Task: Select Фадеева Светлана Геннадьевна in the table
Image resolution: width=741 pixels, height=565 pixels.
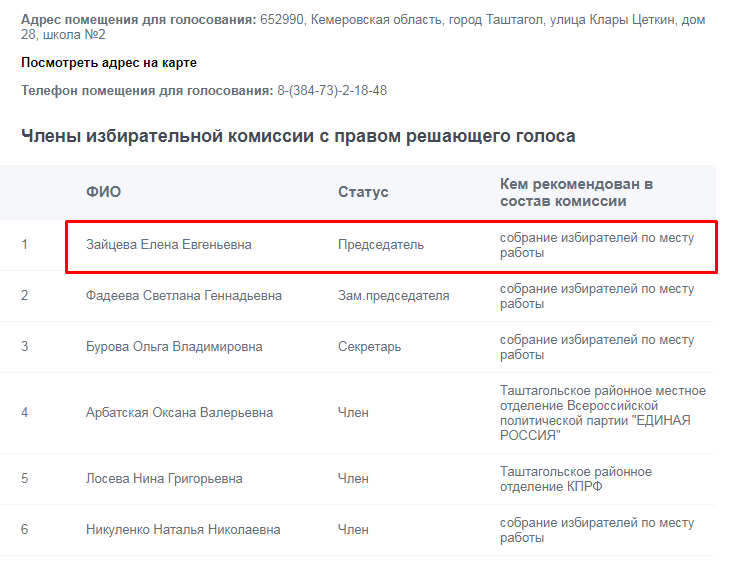Action: point(184,296)
